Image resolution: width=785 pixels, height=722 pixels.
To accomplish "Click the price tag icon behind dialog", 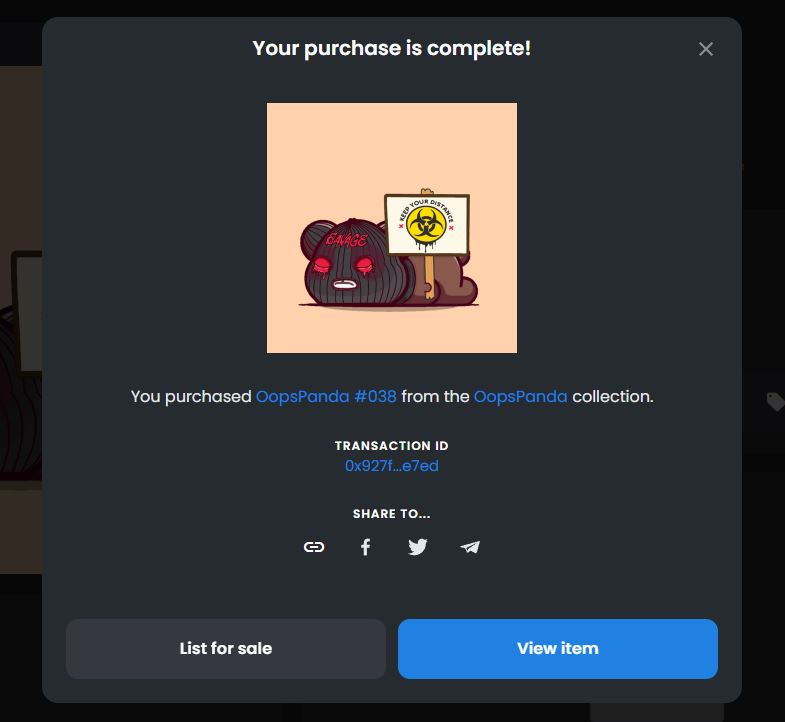I will tap(775, 401).
